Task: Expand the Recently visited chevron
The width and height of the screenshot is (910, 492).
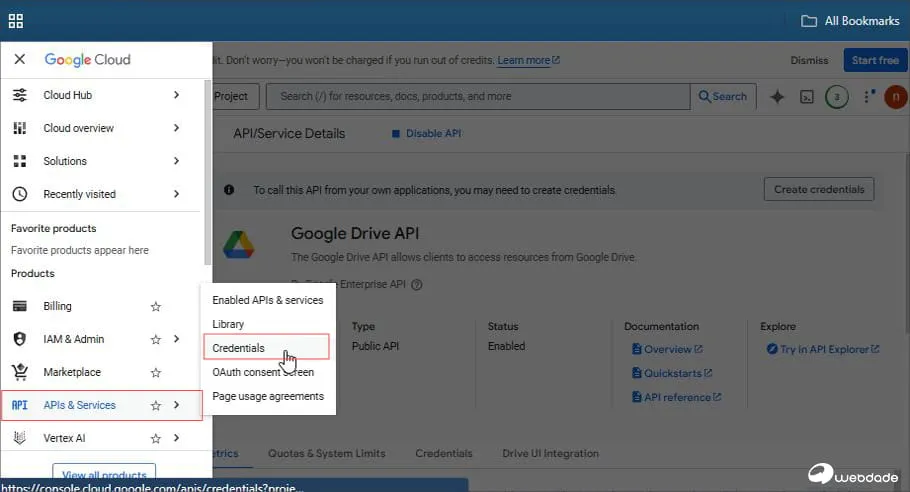Action: tap(176, 194)
